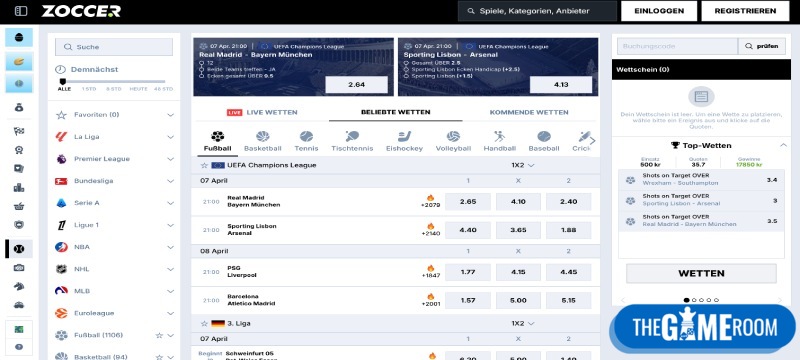The image size is (800, 360).
Task: Click the Bundesliga logo in league list
Action: (x=61, y=181)
